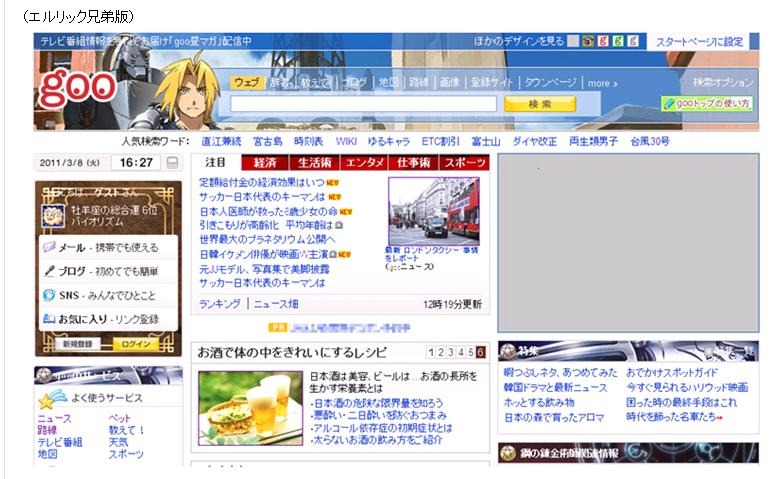
Task: Open 日本酒の危険な限界量を知ろう link
Action: pyautogui.click(x=379, y=403)
